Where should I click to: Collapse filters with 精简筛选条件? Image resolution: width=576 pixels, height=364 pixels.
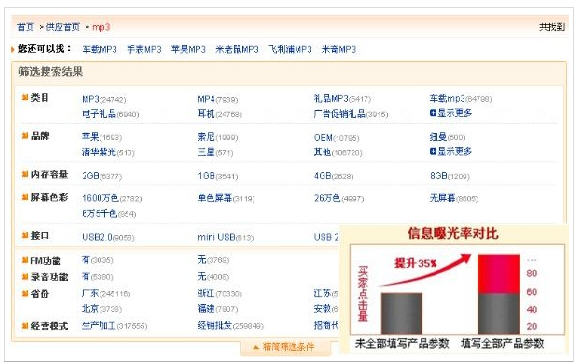(x=285, y=347)
